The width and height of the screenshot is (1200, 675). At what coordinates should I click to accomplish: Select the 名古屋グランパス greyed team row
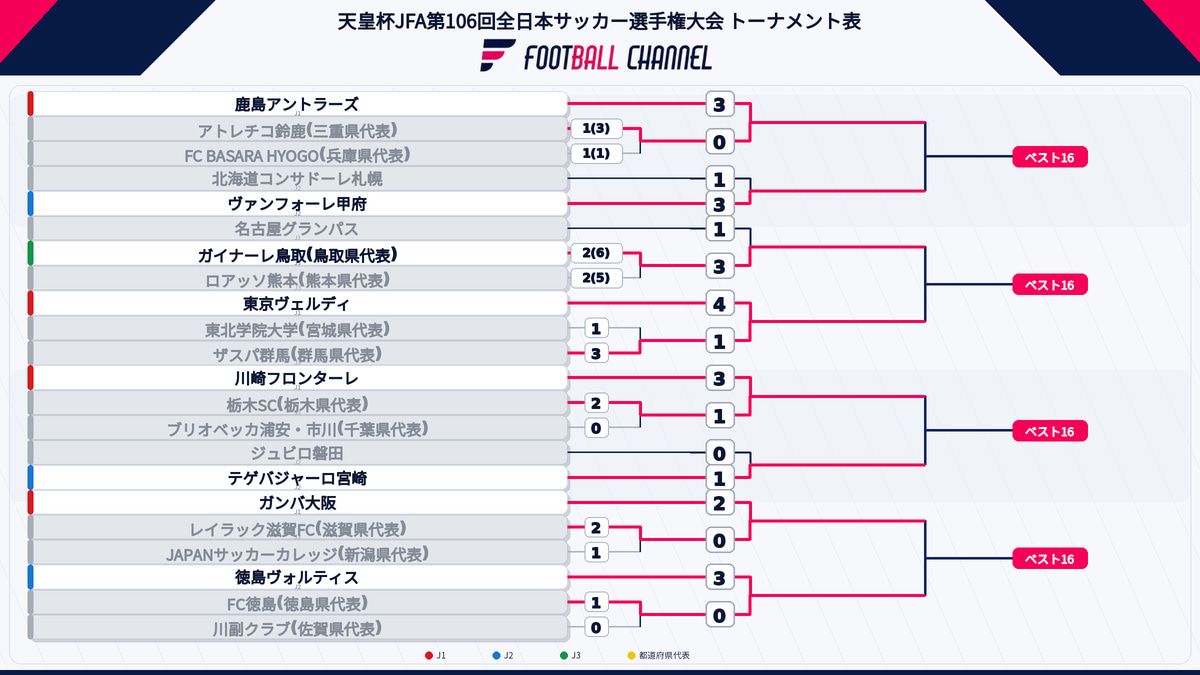tap(297, 229)
